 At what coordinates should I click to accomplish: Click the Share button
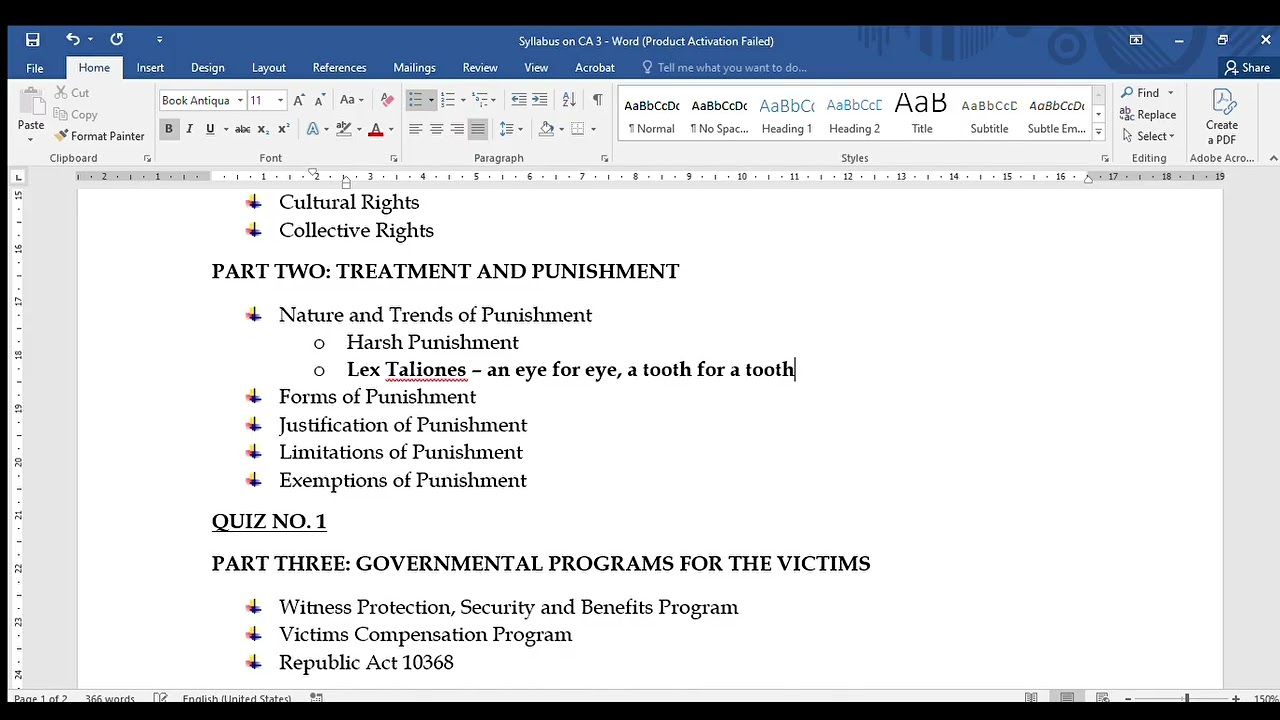pos(1247,68)
